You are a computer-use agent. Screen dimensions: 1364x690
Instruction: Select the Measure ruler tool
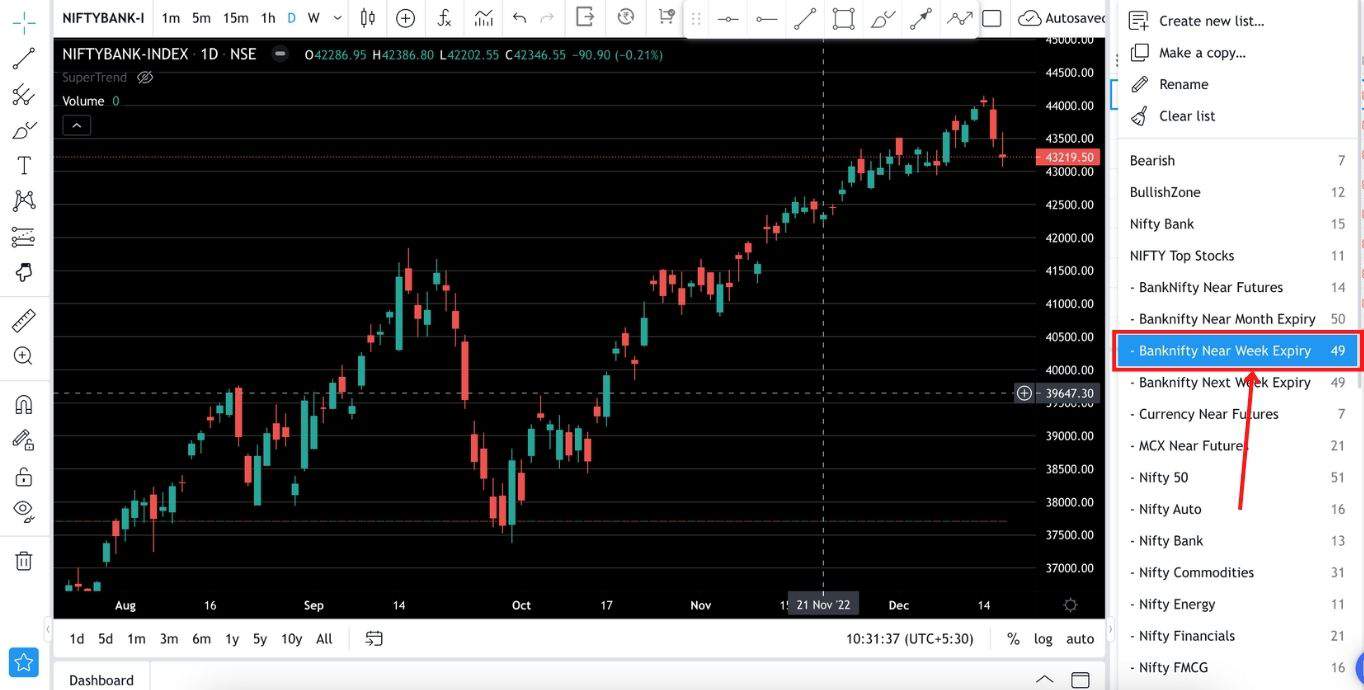coord(24,320)
